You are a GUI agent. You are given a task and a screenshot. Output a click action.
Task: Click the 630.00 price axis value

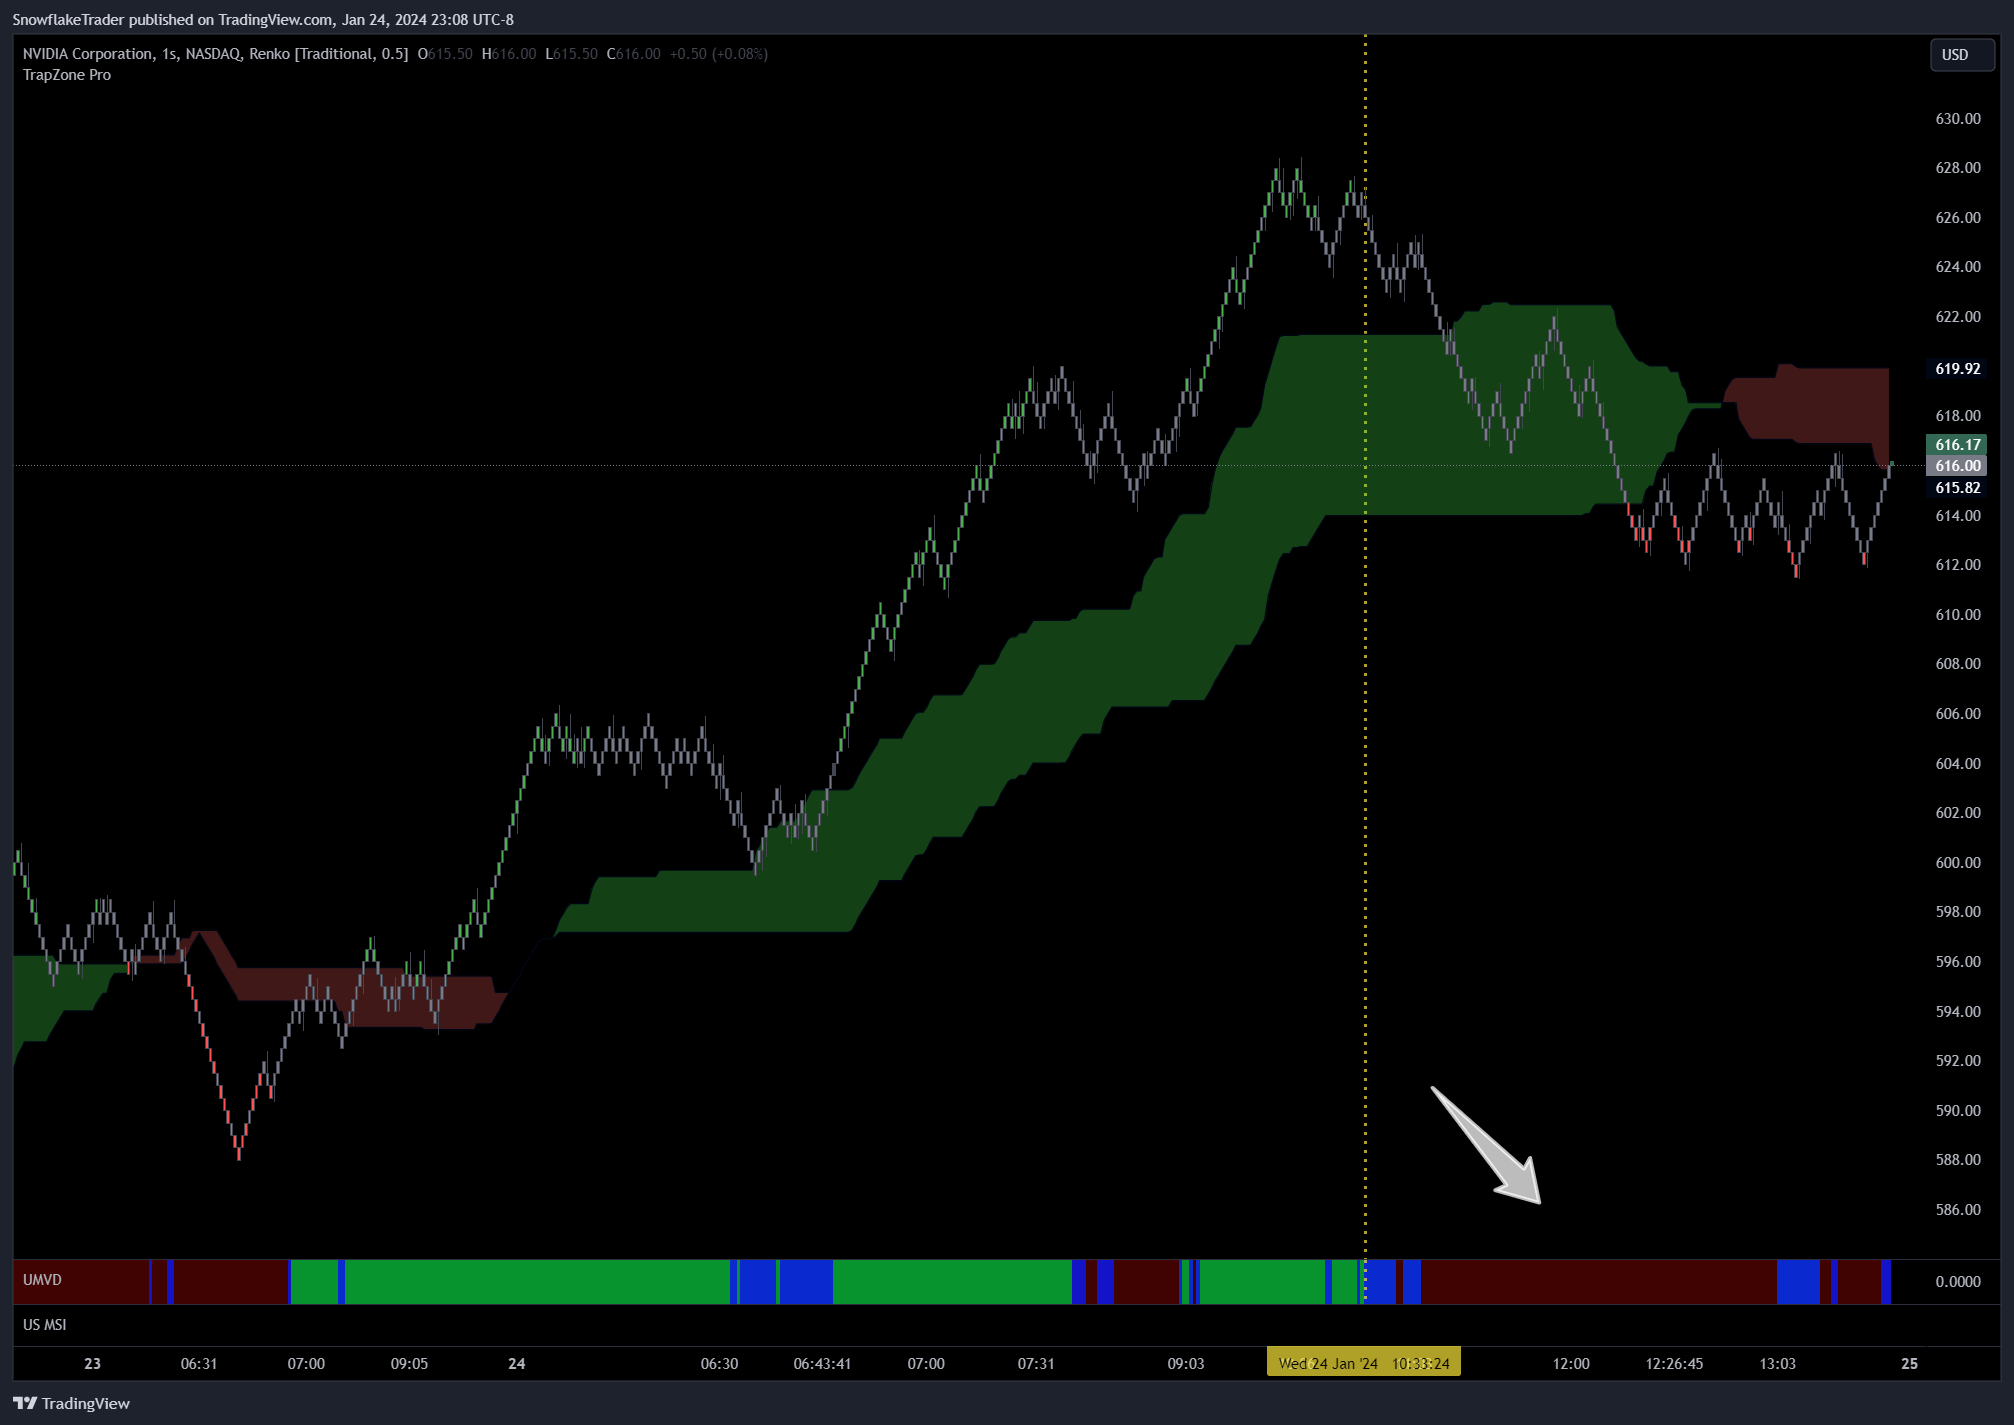click(1958, 119)
